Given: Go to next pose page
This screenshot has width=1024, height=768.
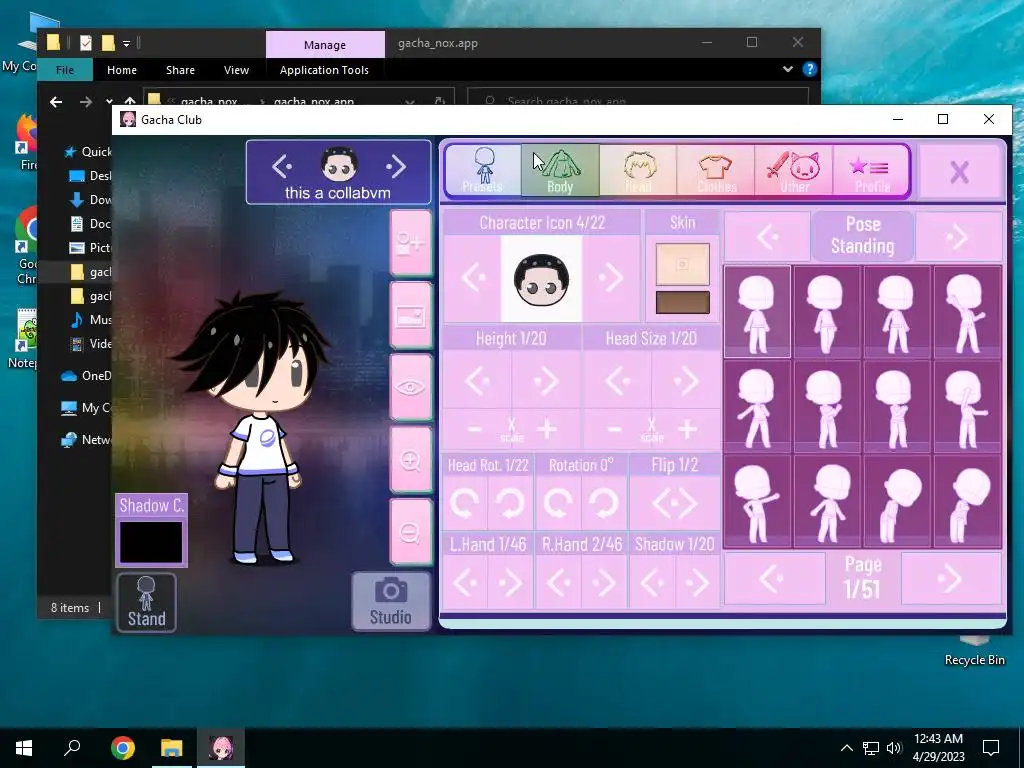Looking at the screenshot, I should pyautogui.click(x=951, y=578).
